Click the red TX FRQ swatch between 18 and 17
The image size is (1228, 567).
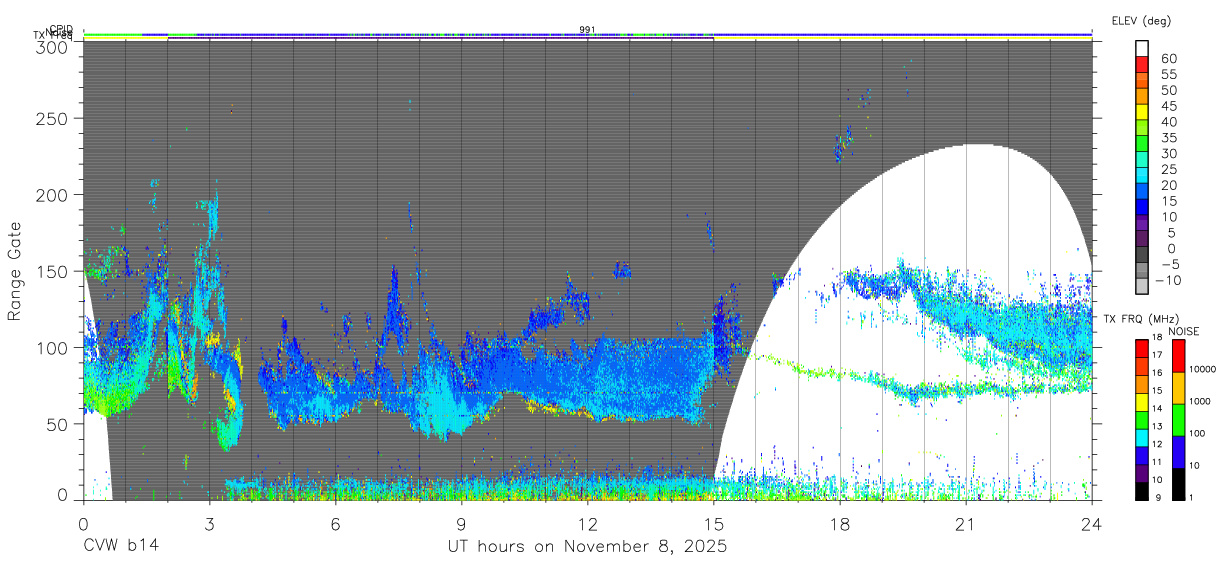1142,348
